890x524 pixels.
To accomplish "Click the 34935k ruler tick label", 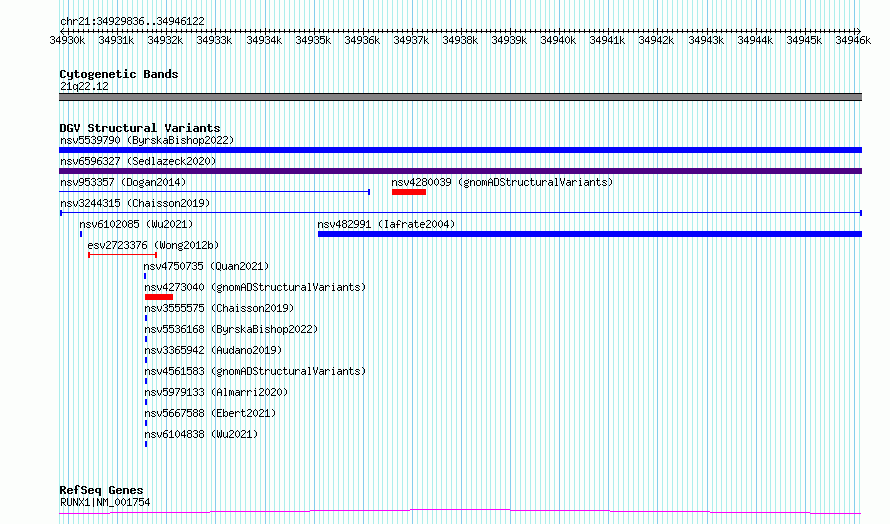I will pos(313,40).
